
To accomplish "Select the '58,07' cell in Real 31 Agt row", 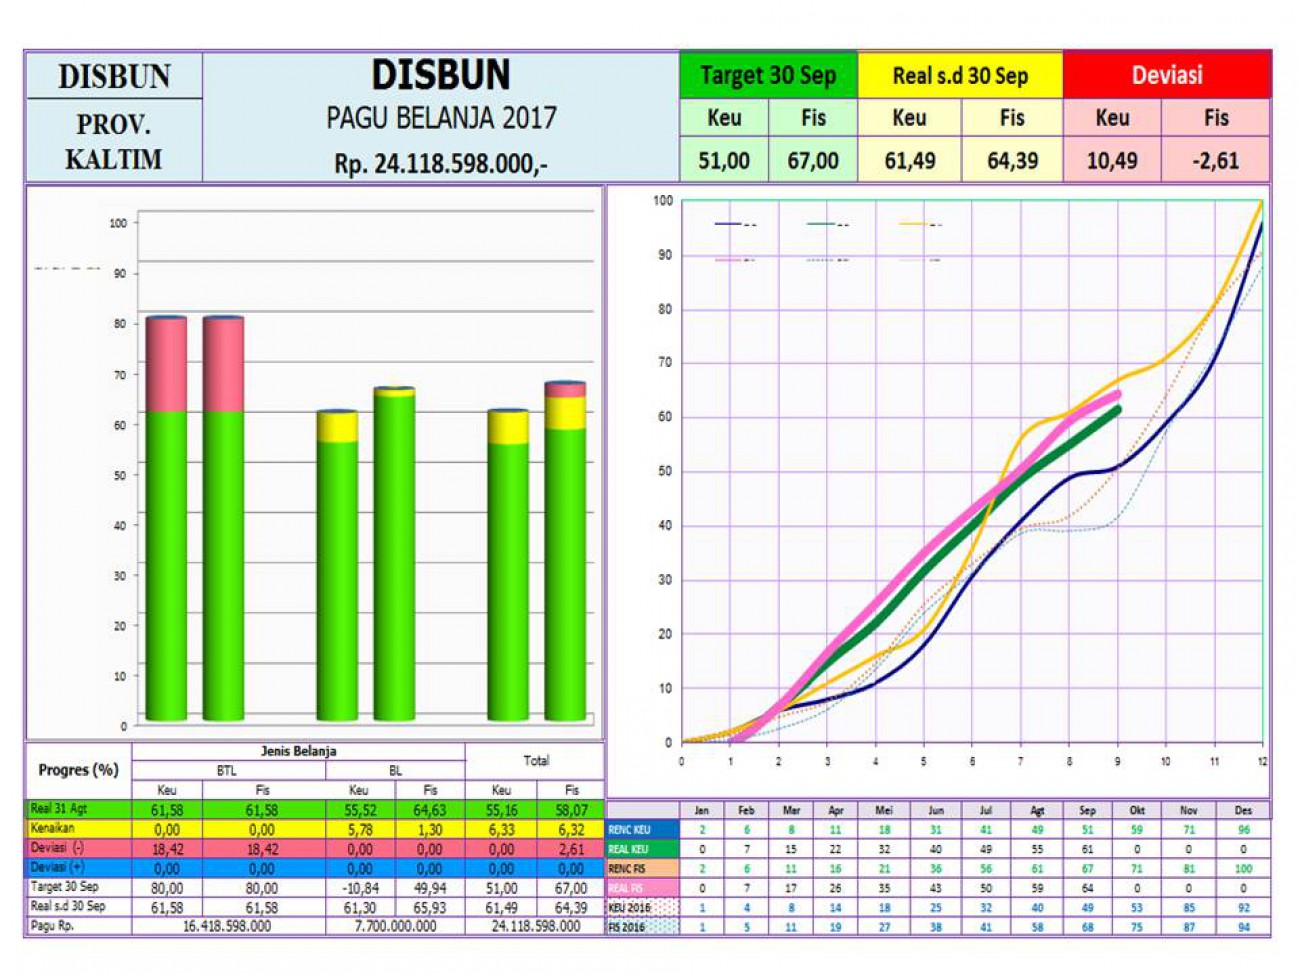I will 571,810.
